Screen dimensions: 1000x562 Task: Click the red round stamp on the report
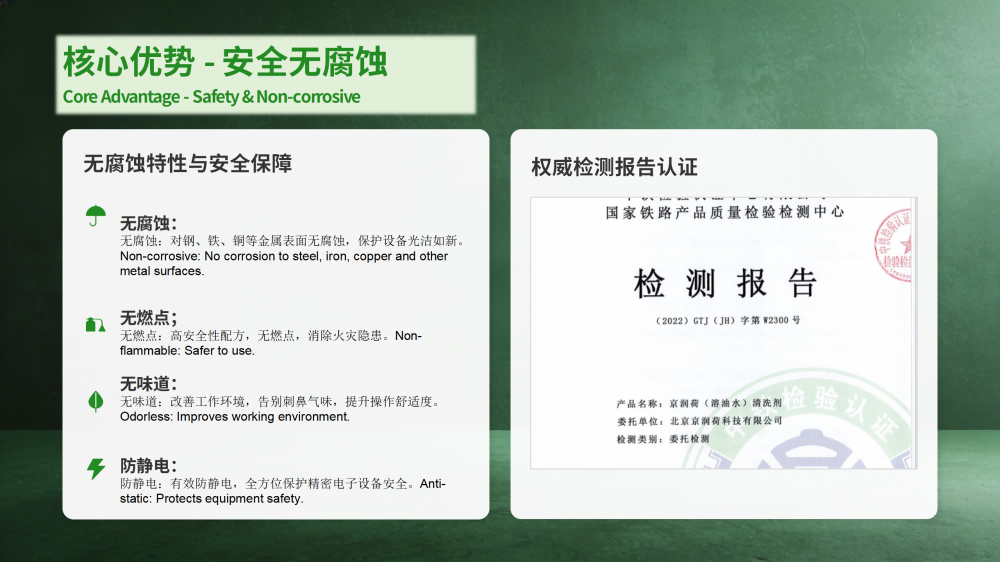893,245
